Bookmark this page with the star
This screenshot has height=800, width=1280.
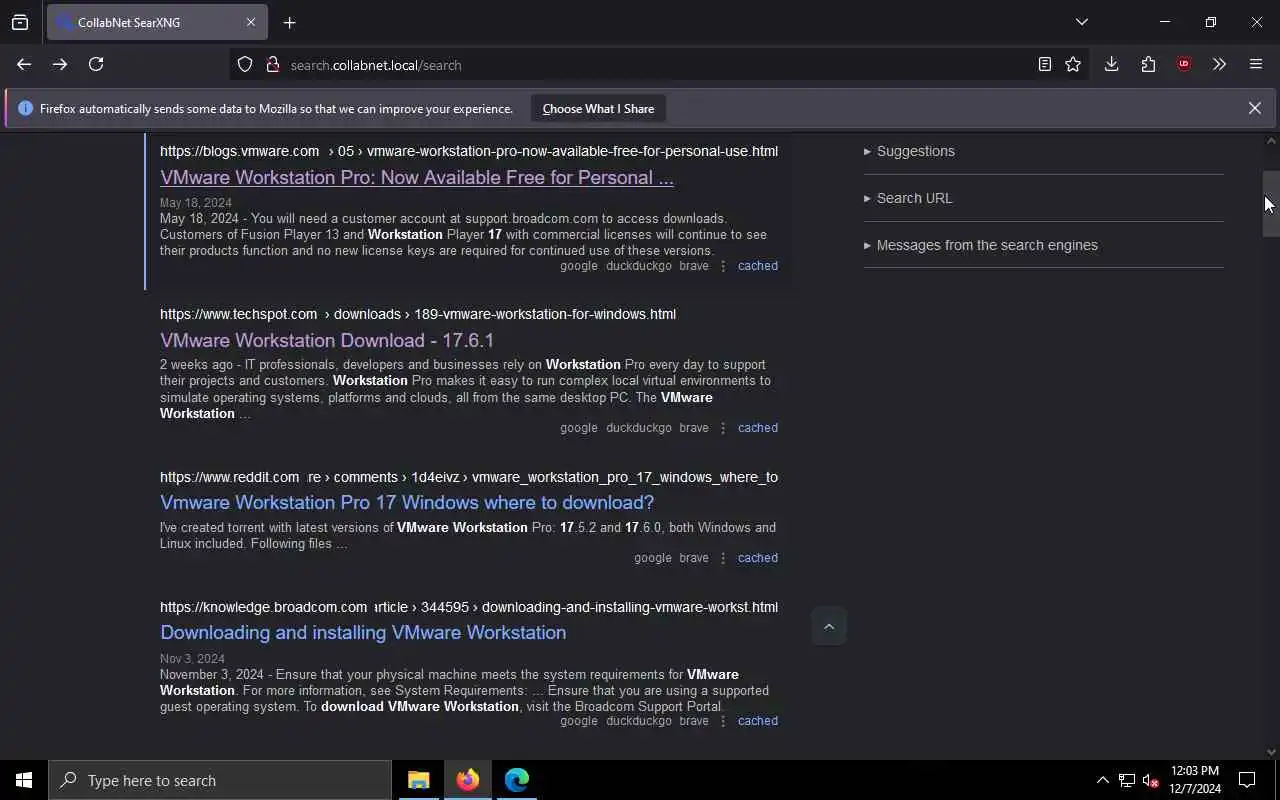[x=1073, y=64]
